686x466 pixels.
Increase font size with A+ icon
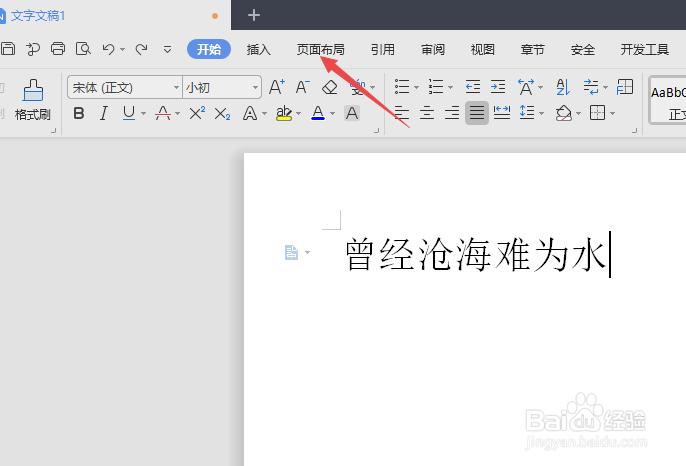pos(277,87)
